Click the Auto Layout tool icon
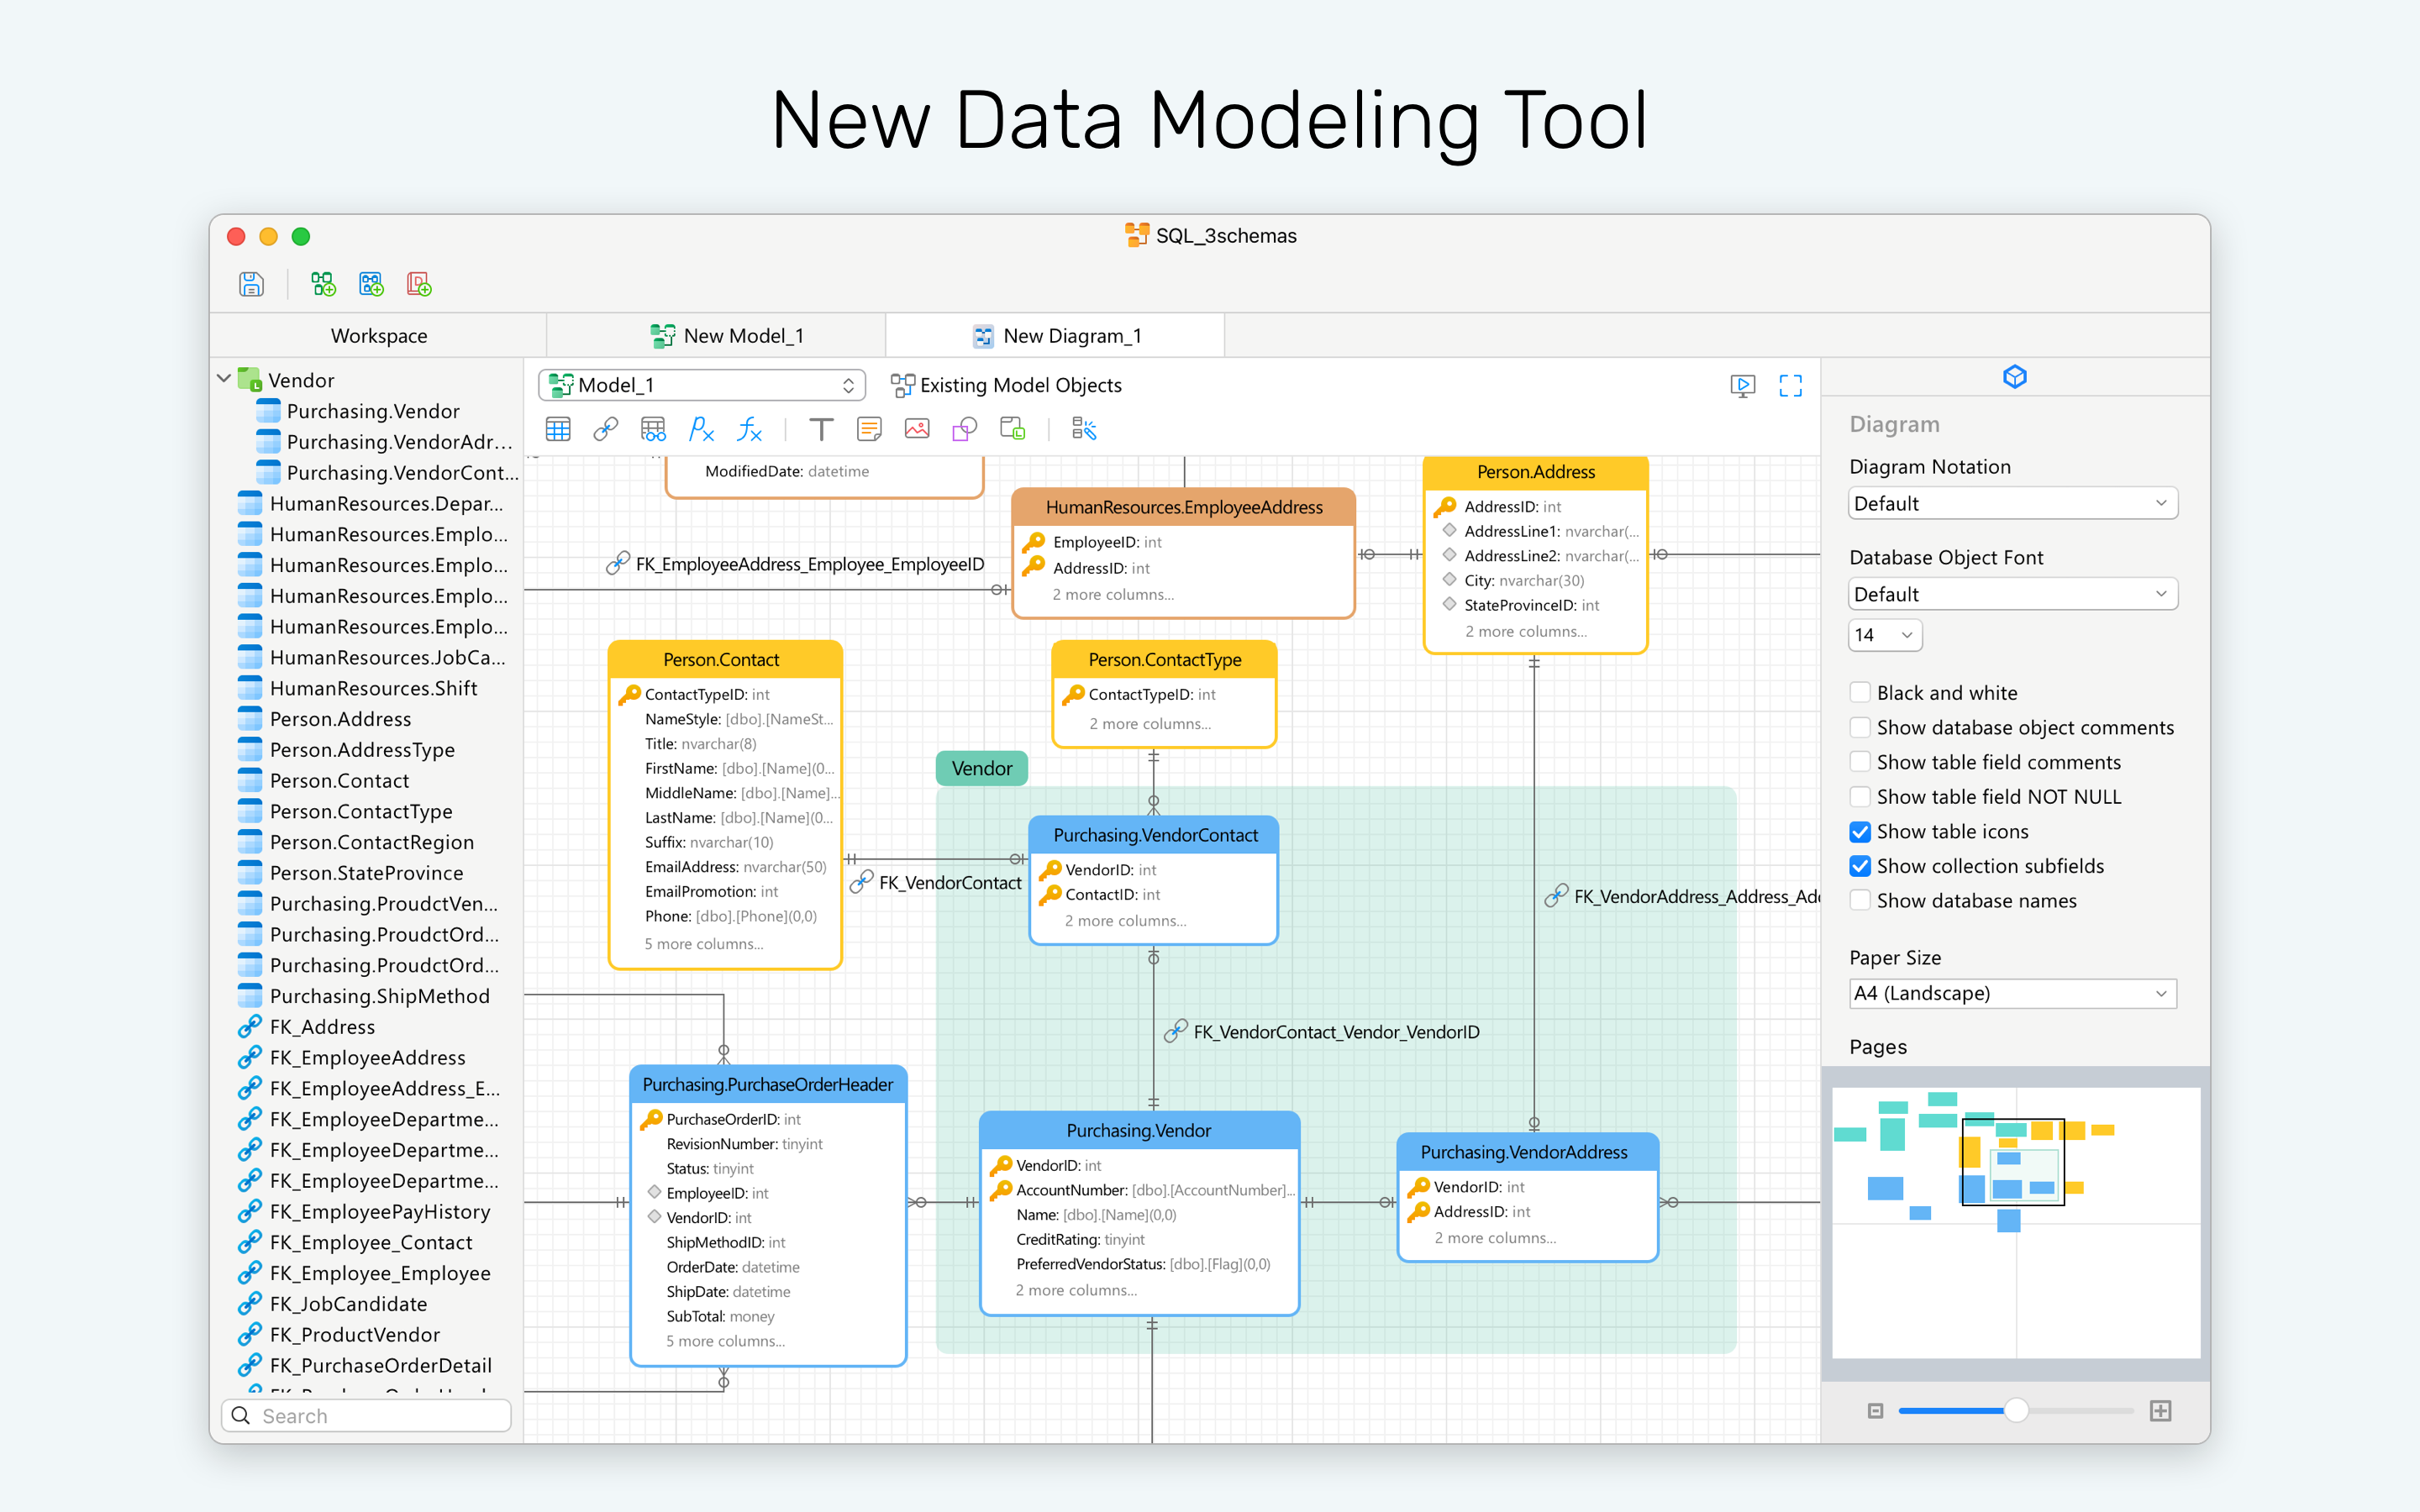The width and height of the screenshot is (2420, 1512). pyautogui.click(x=1084, y=429)
